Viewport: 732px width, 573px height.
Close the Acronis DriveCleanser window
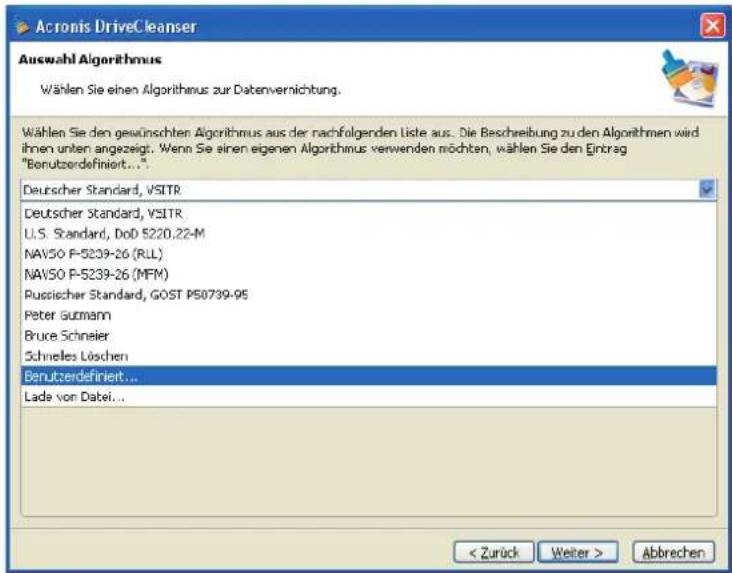[712, 26]
